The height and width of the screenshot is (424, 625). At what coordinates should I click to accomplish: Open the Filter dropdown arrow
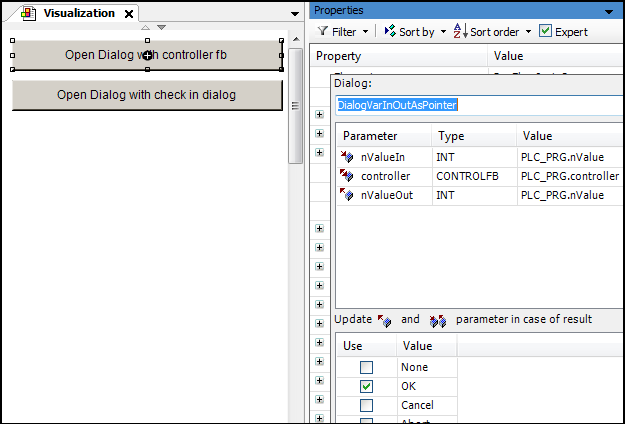coord(365,32)
